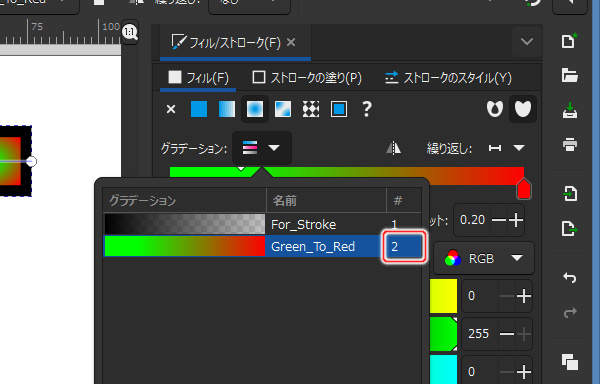Sort by the グラデーション column header
Image resolution: width=600 pixels, height=384 pixels.
click(x=184, y=200)
